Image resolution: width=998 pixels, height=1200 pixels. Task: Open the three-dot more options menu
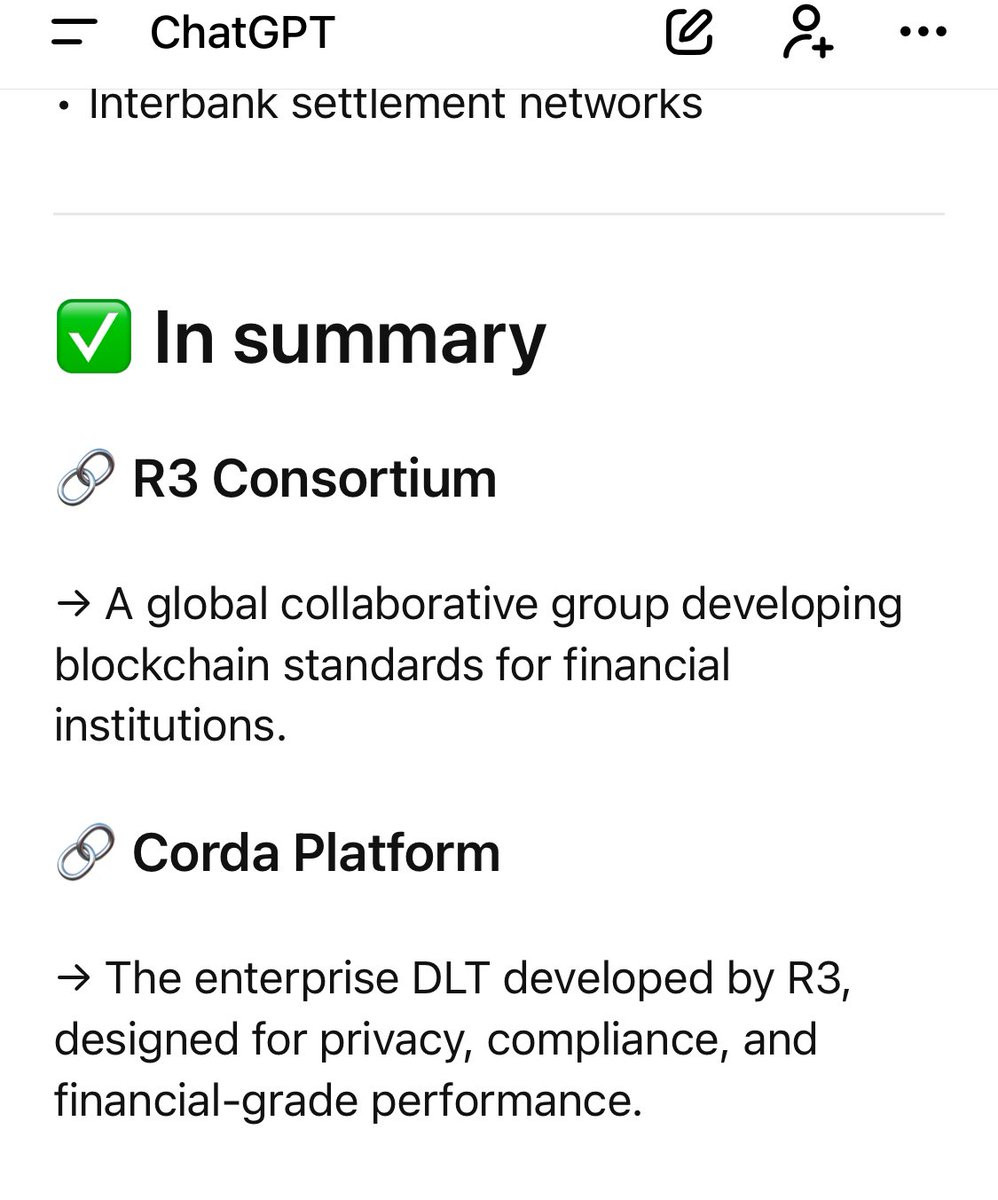[922, 32]
